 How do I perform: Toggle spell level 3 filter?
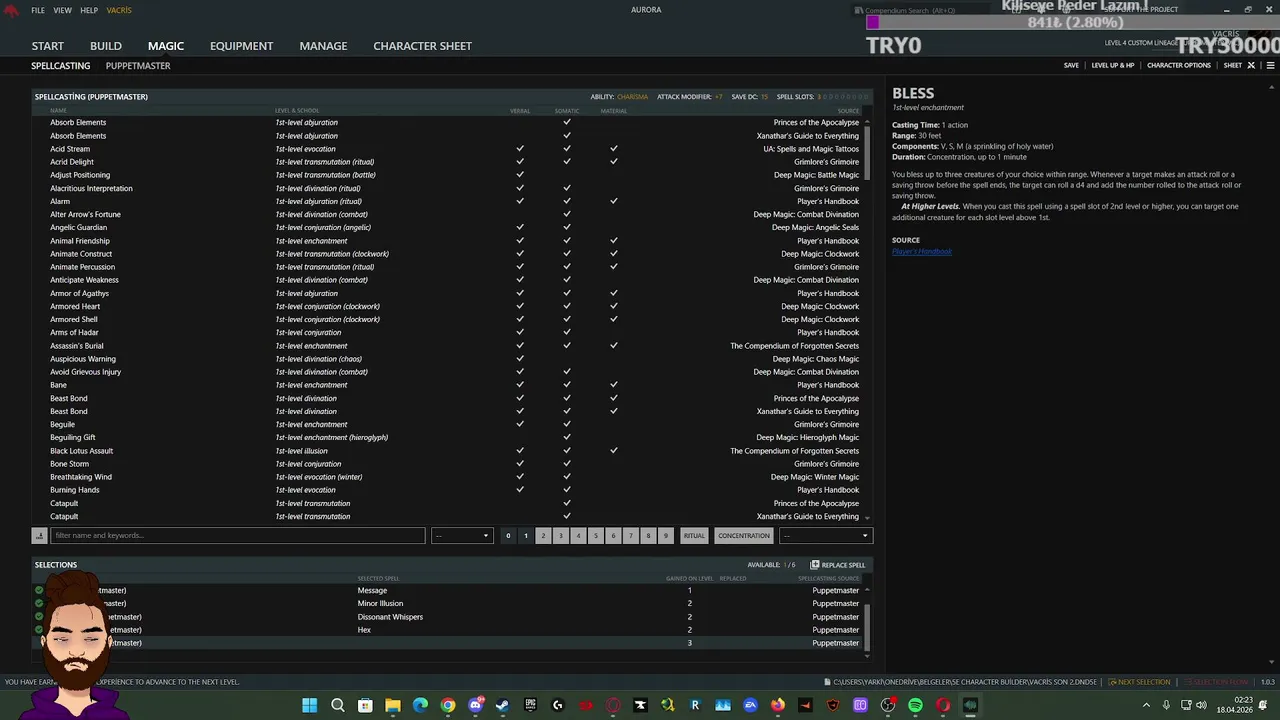[561, 536]
